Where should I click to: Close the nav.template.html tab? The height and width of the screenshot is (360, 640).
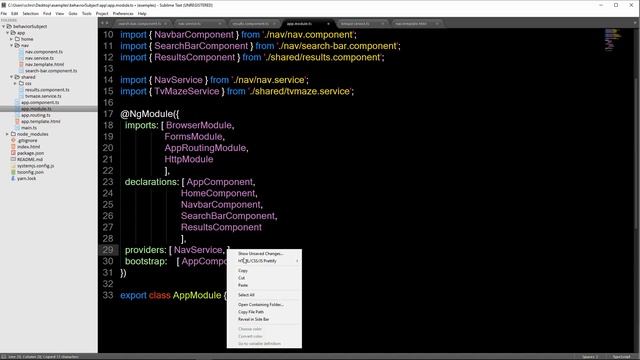[x=437, y=24]
